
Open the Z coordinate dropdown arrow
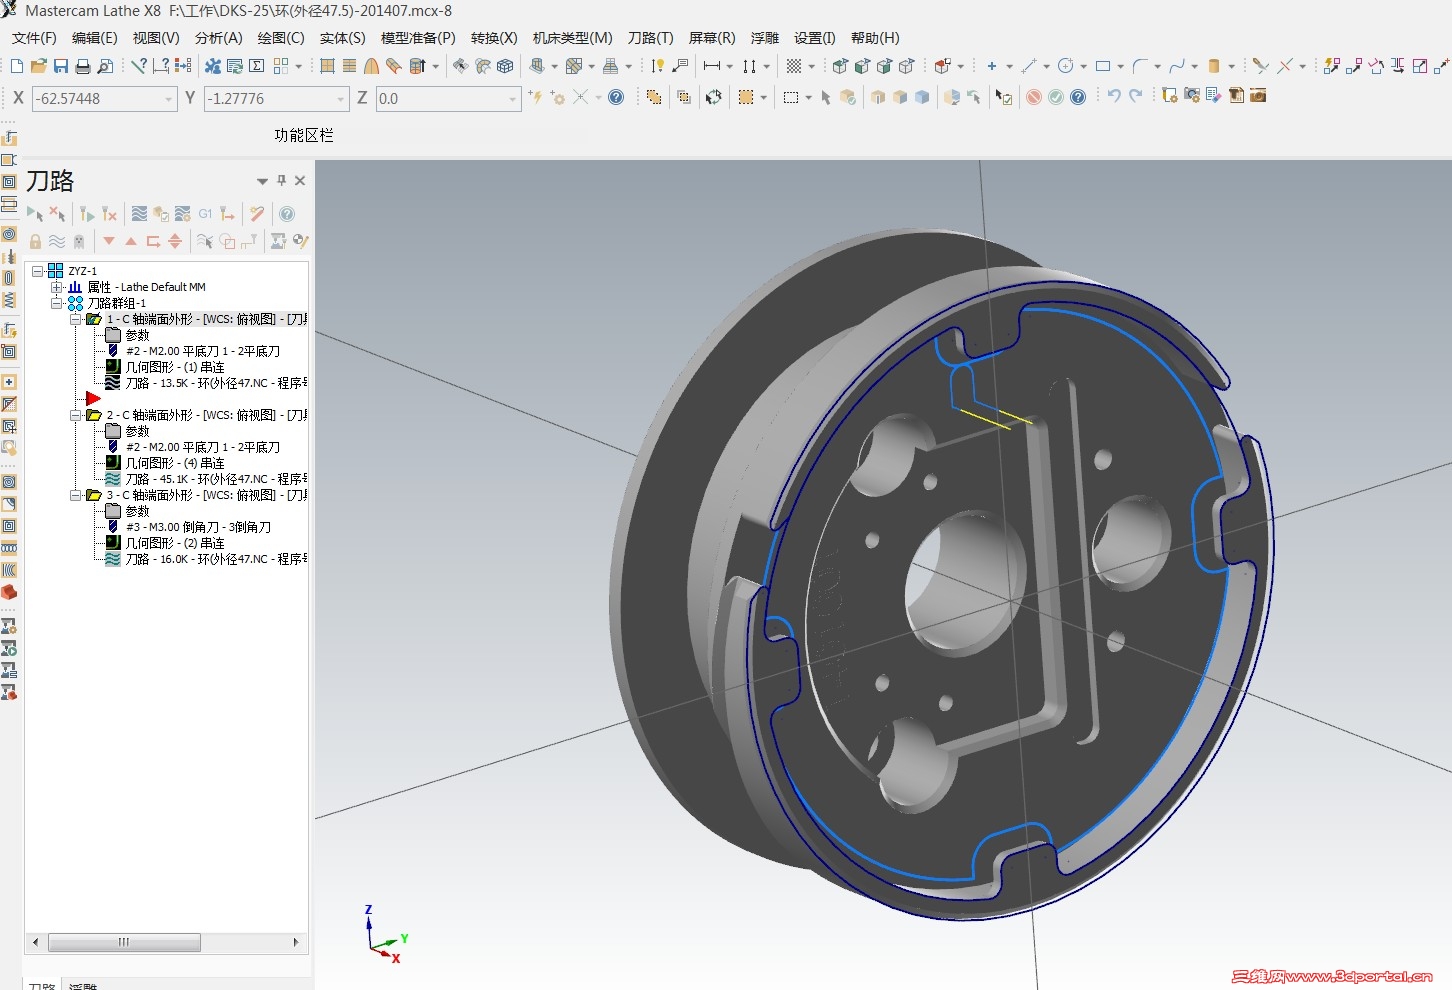(x=513, y=99)
